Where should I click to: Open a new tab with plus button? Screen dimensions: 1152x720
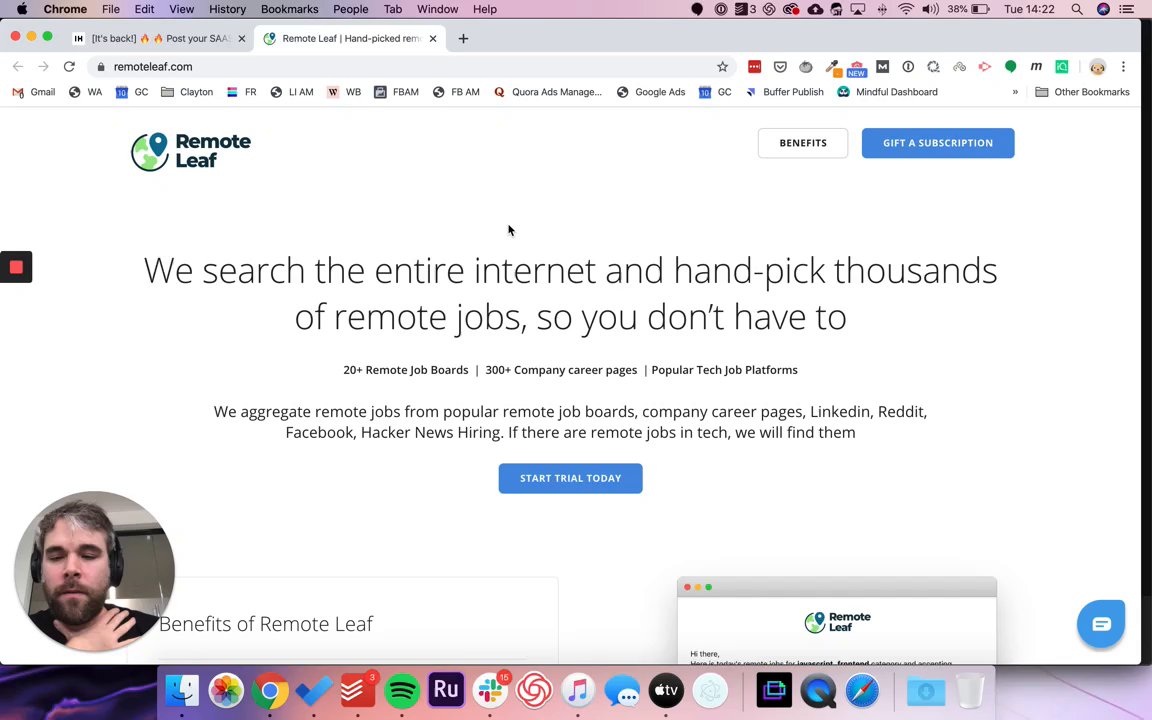click(x=463, y=39)
